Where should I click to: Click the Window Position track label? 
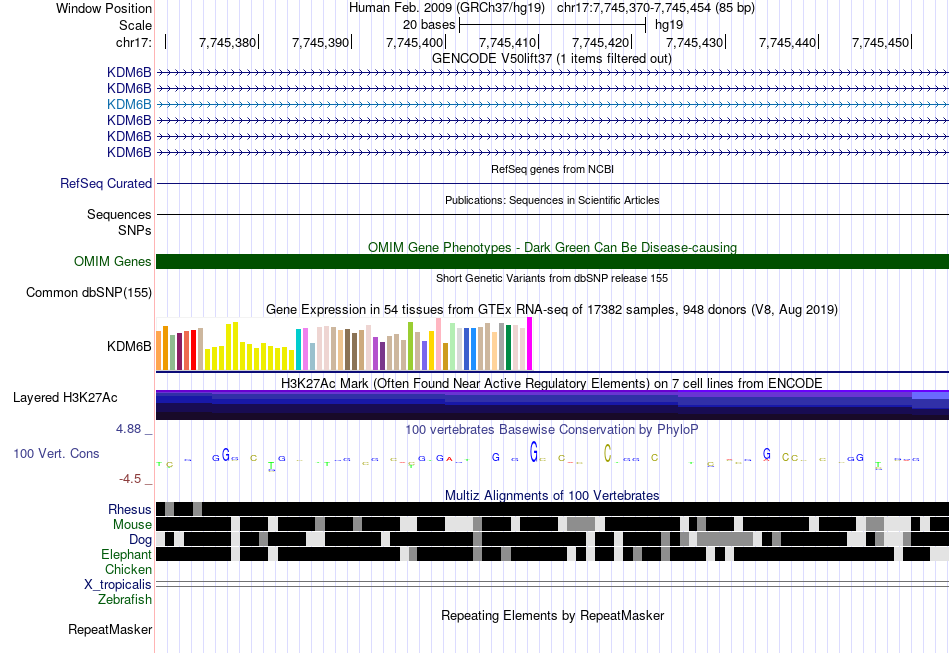104,8
